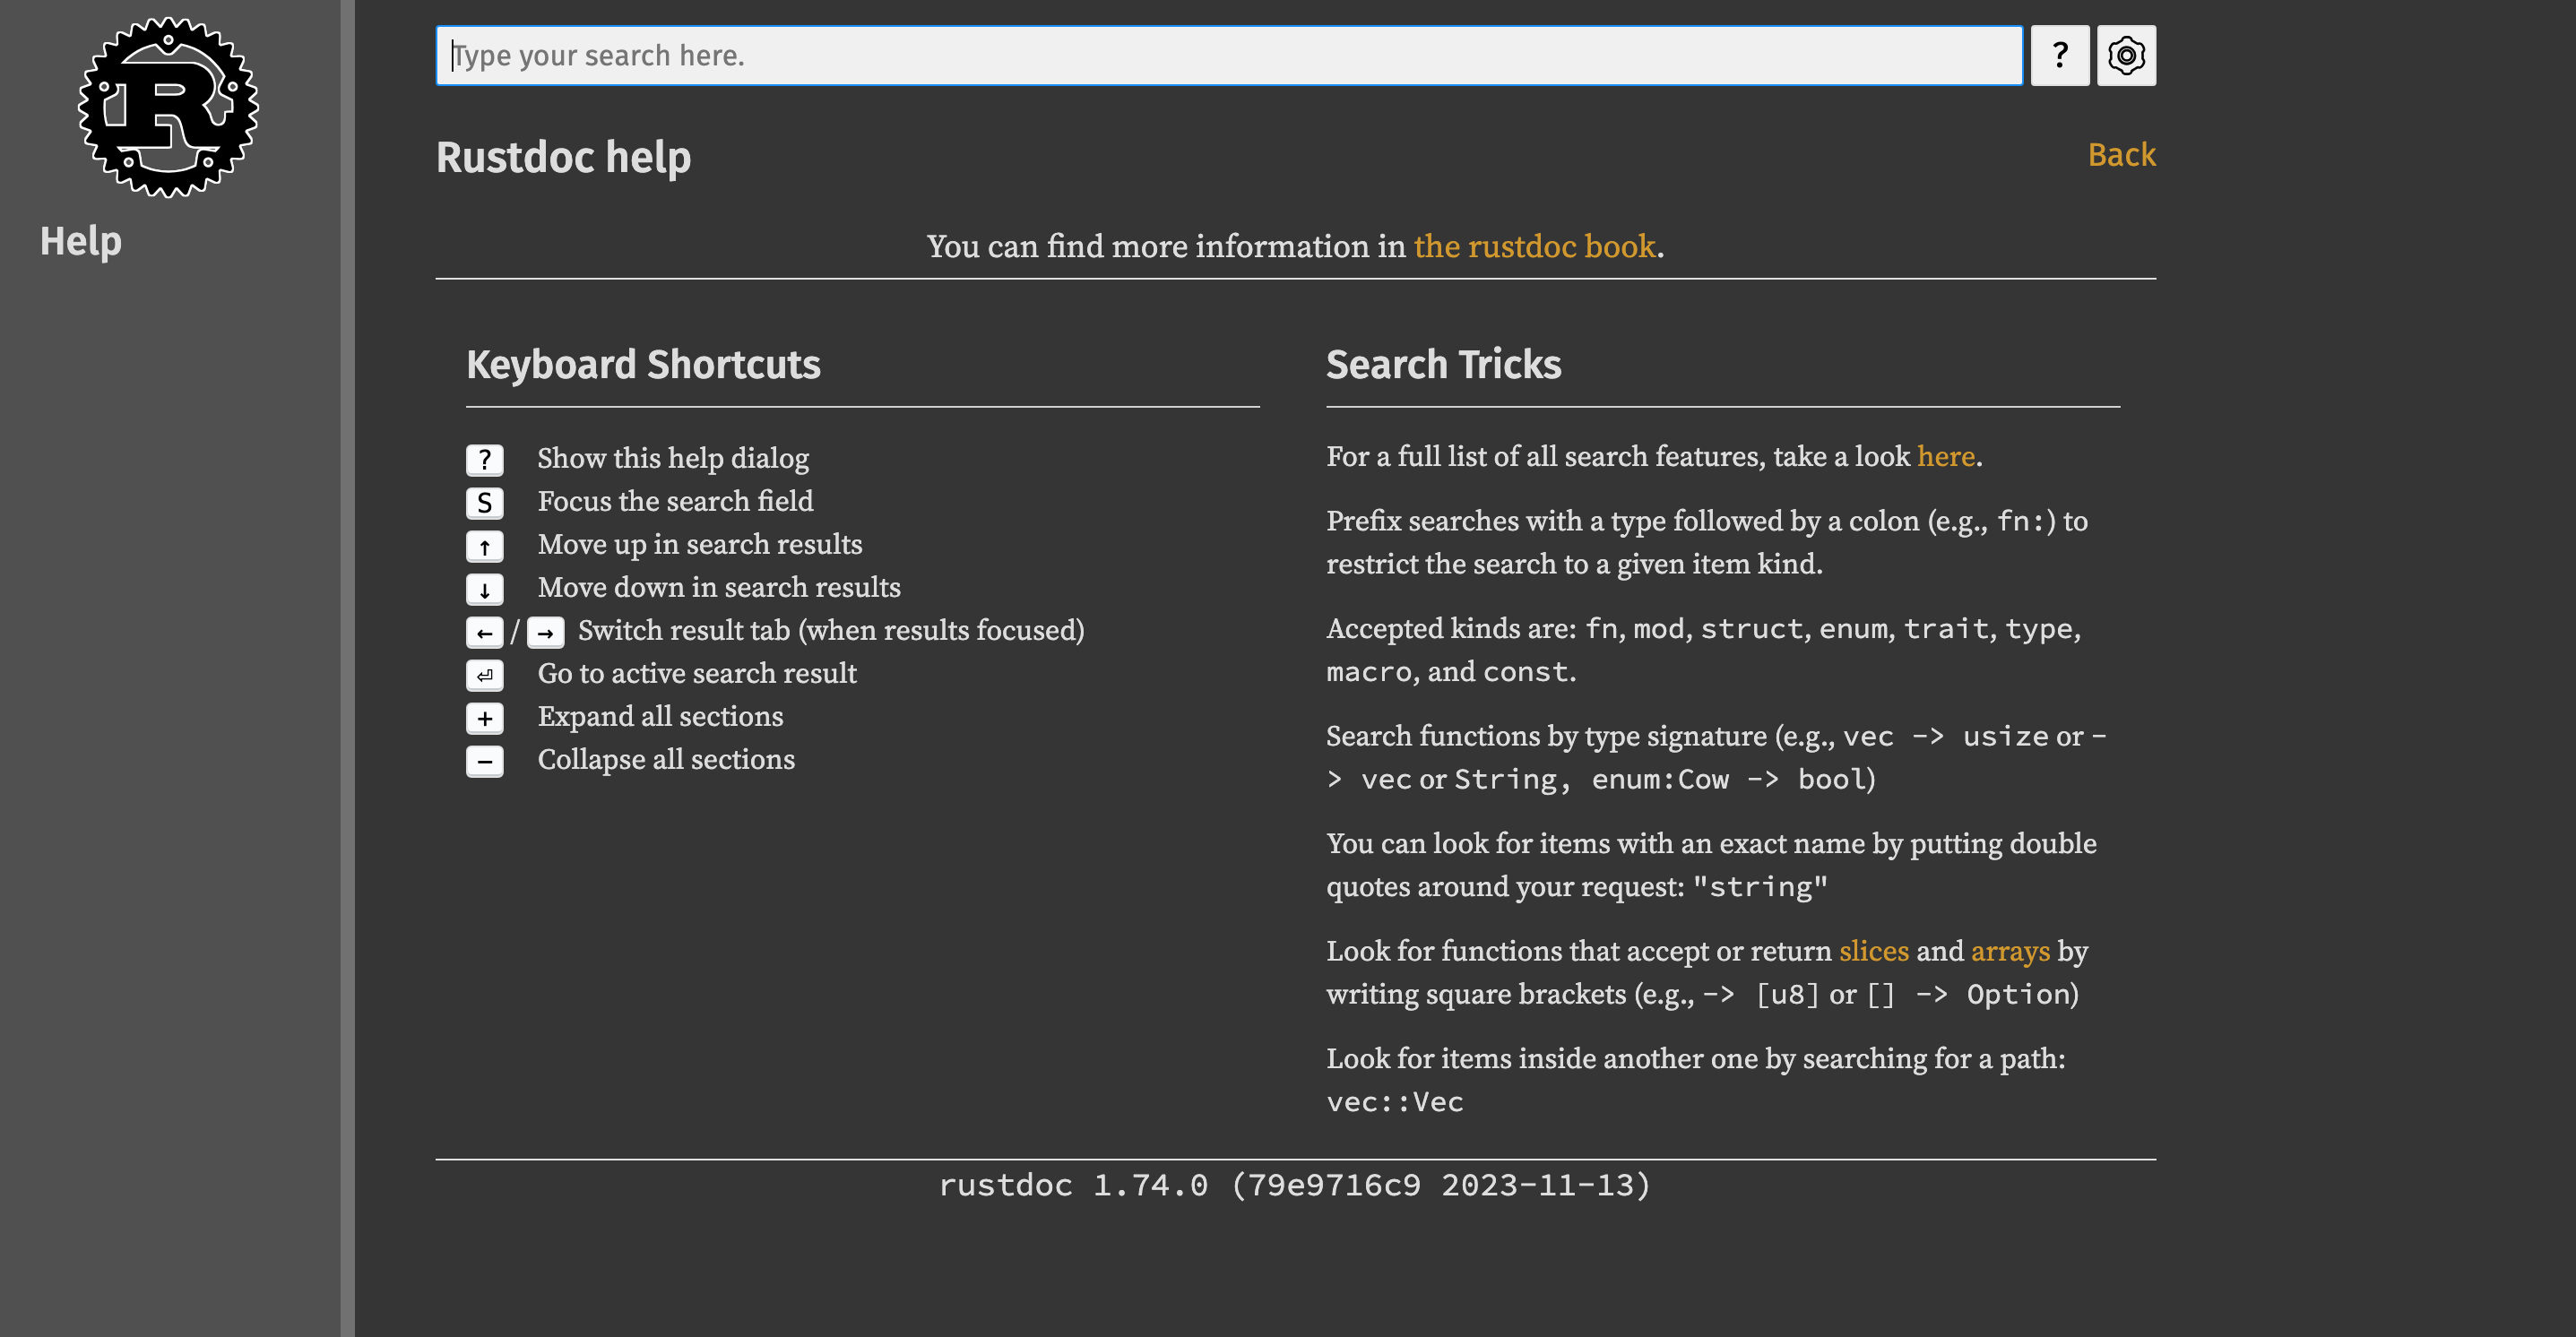Click the minus key collapse icon
Viewport: 2576px width, 1337px height.
(484, 761)
